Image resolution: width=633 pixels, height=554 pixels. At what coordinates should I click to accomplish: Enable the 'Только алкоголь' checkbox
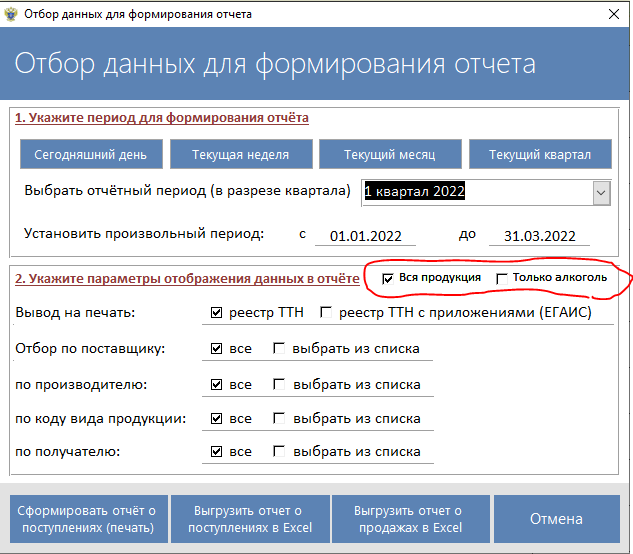(502, 278)
